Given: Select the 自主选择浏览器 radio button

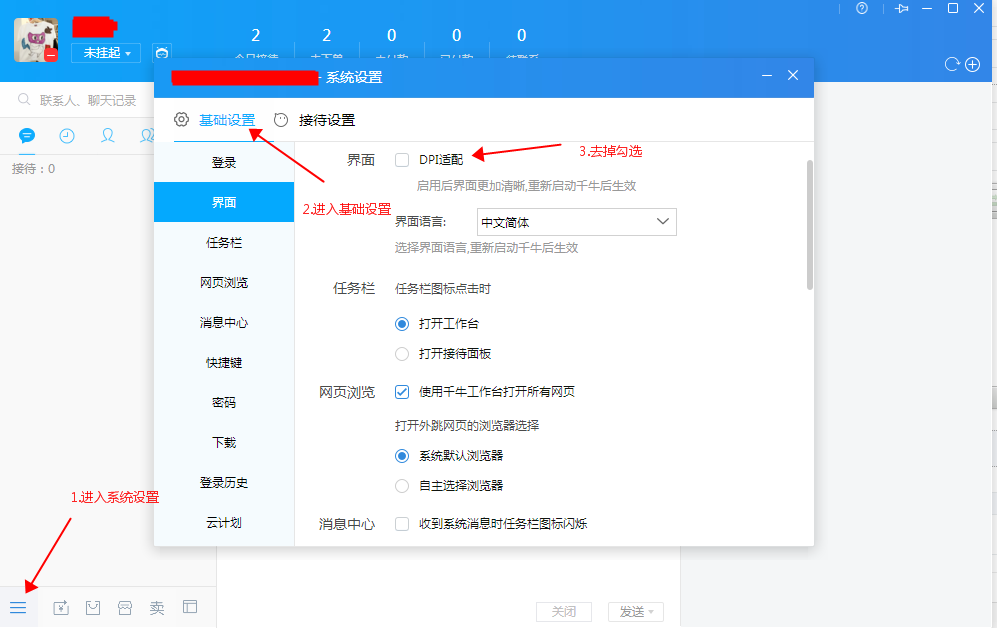Looking at the screenshot, I should [402, 486].
